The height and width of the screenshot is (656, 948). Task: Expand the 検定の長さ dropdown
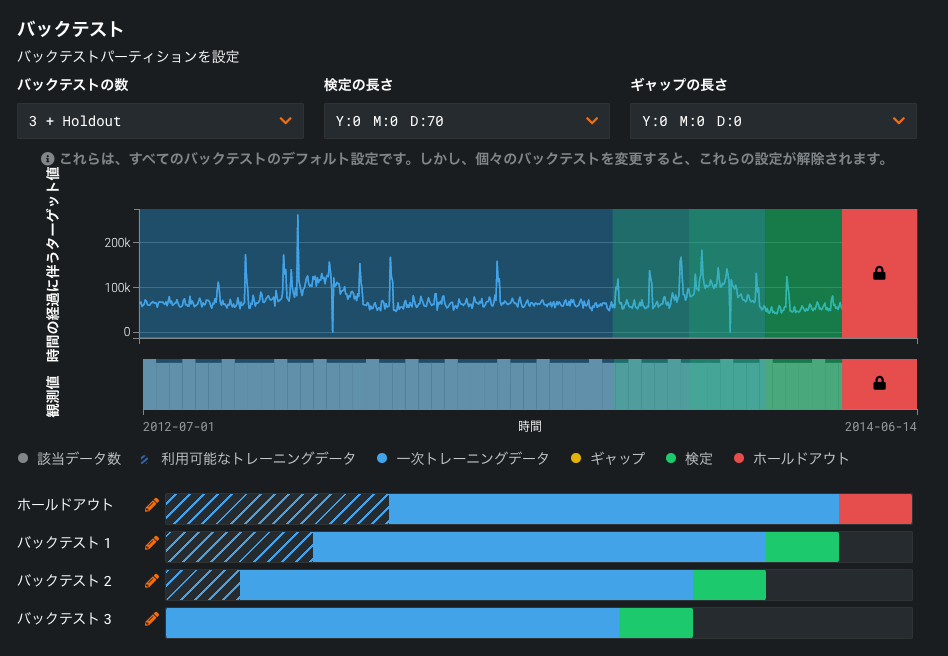(466, 121)
